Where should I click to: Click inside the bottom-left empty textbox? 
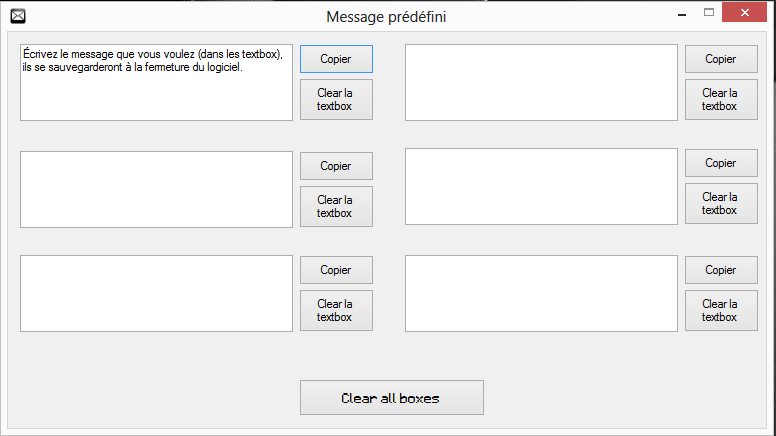point(156,293)
